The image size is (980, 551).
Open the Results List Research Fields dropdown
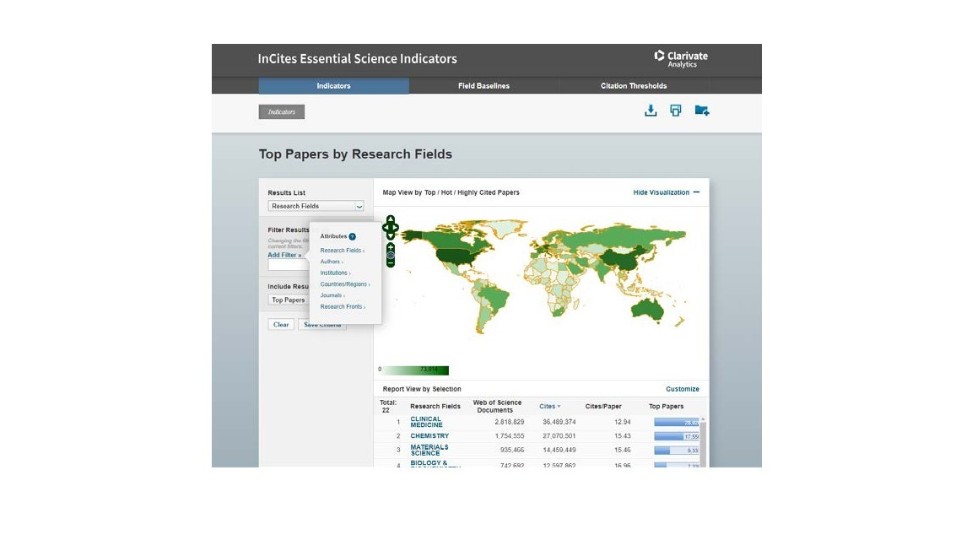tap(316, 206)
